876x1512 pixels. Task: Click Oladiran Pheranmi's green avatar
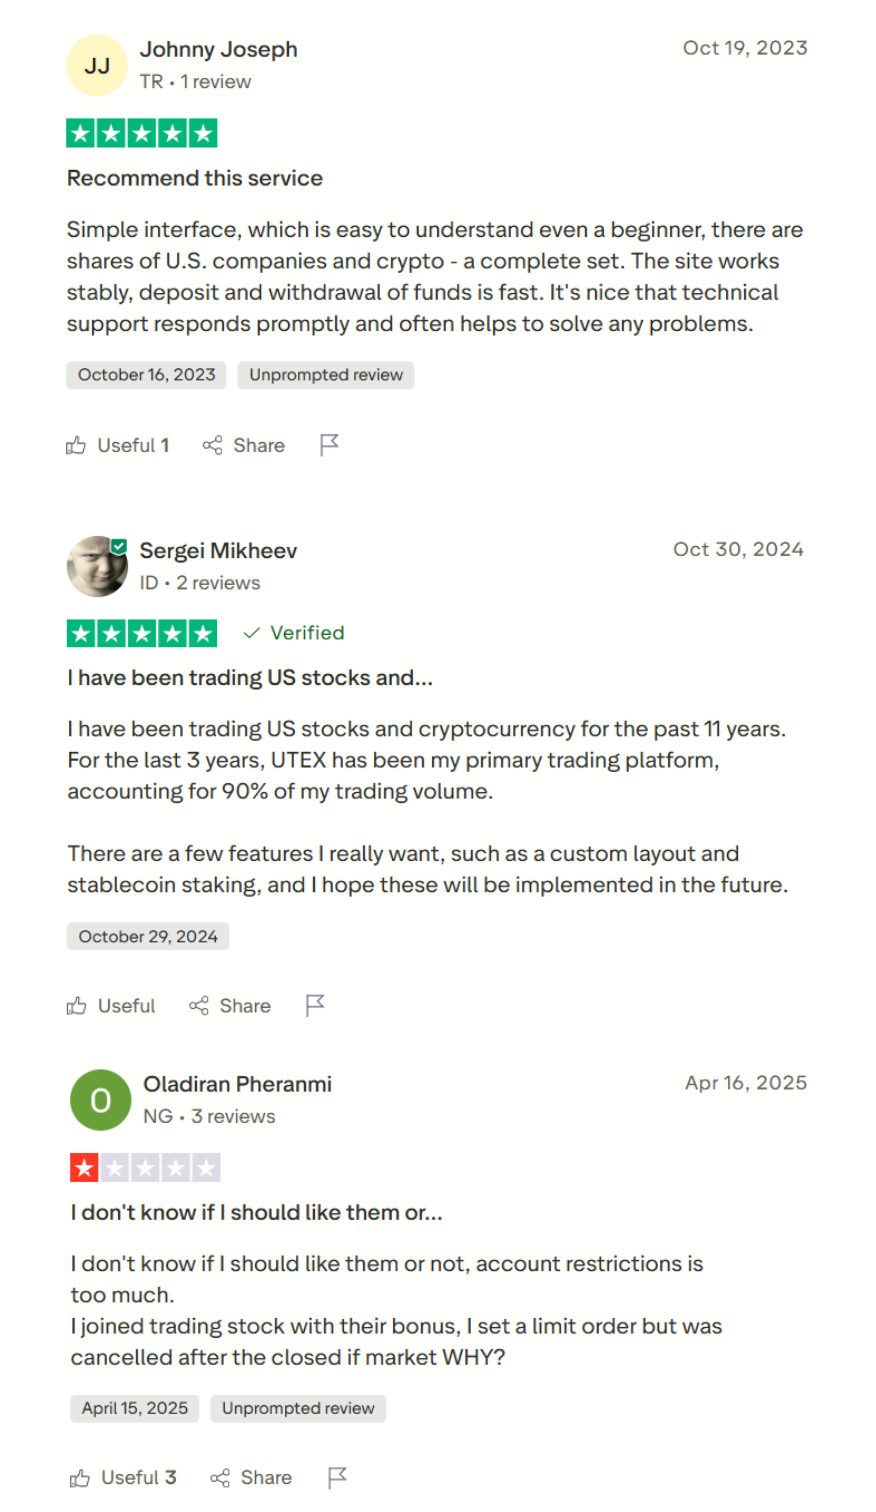pyautogui.click(x=101, y=1100)
